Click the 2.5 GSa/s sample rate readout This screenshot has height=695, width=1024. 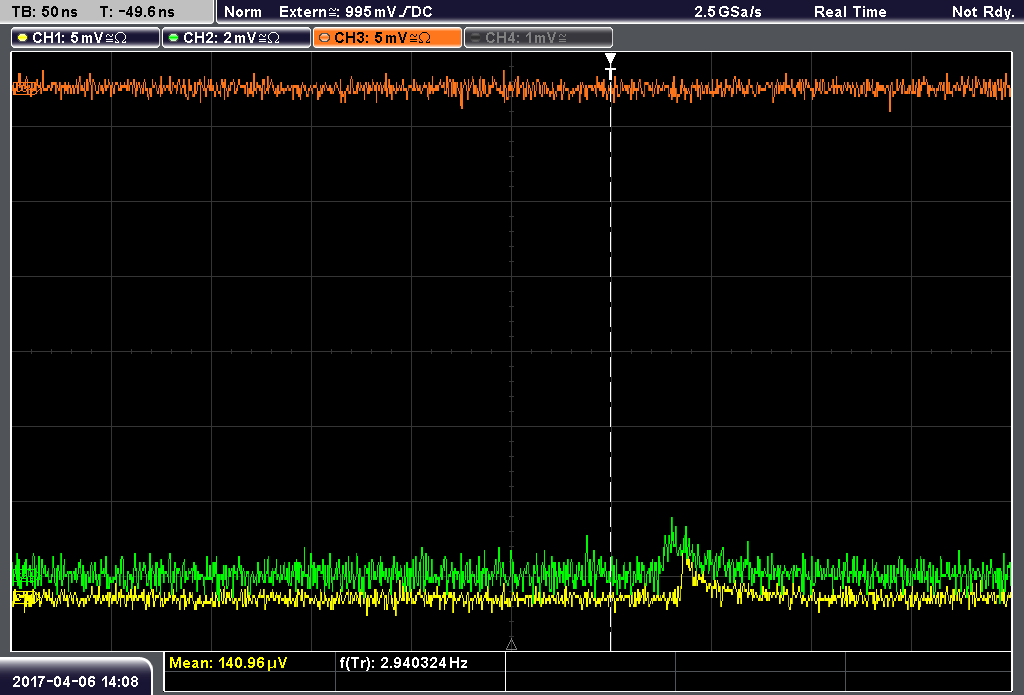tap(728, 12)
